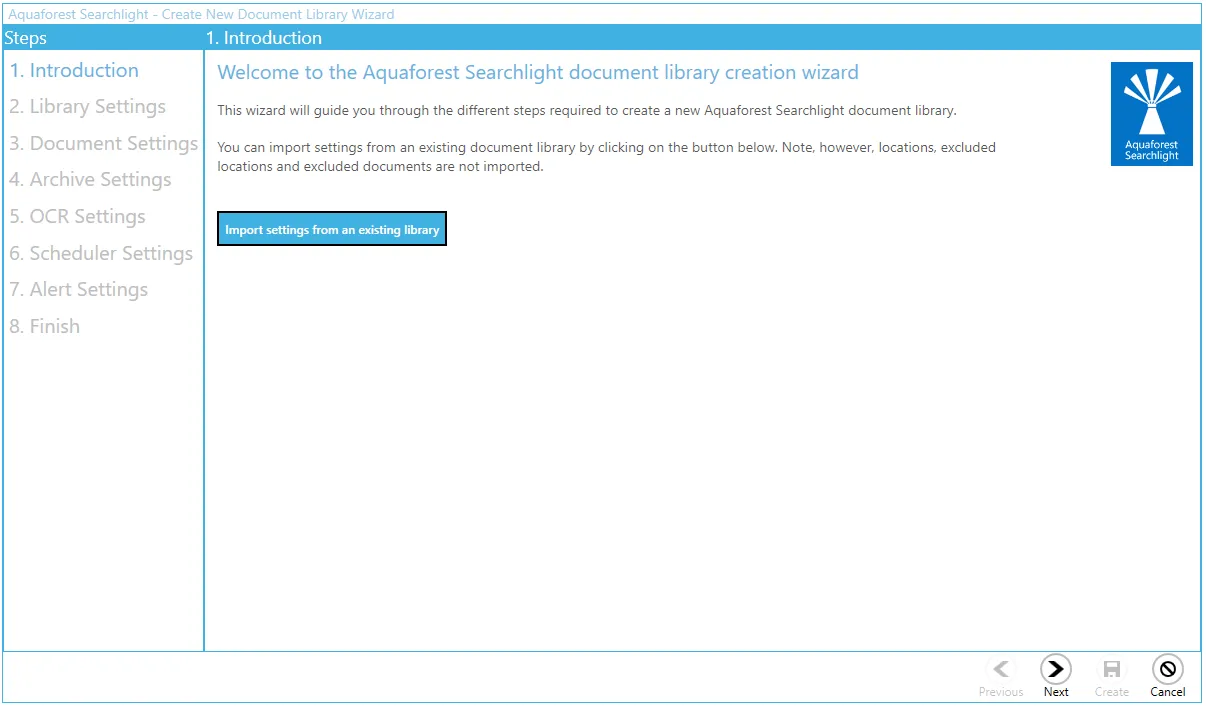Image resolution: width=1206 pixels, height=706 pixels.
Task: Open the Document Settings step
Action: click(x=104, y=144)
